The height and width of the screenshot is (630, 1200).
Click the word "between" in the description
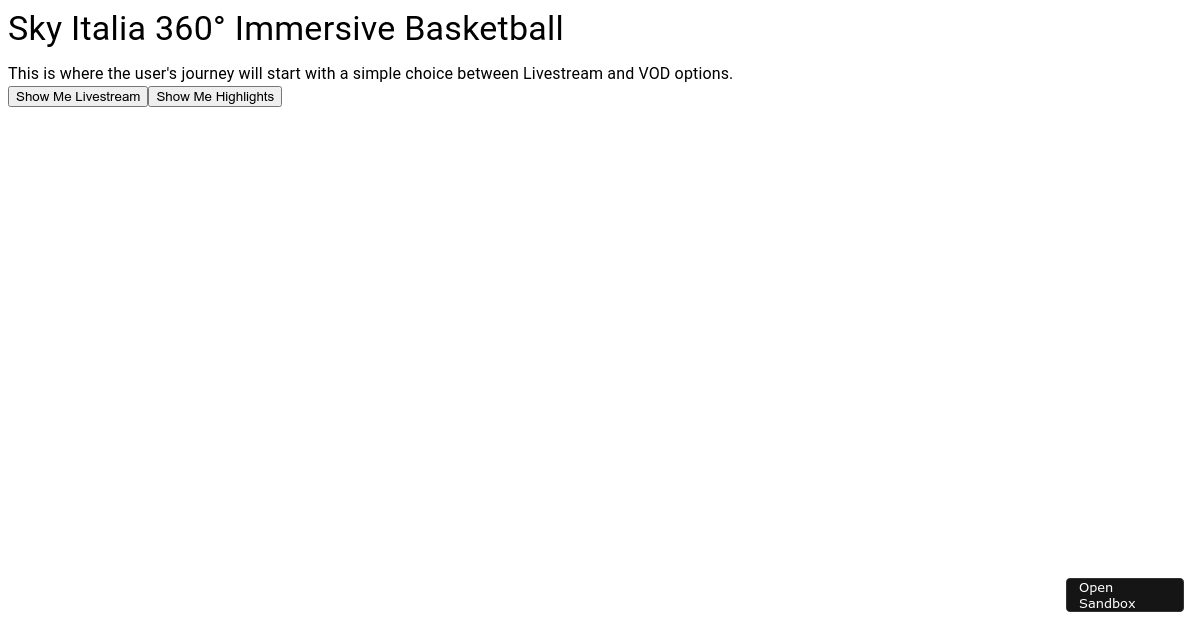pos(488,74)
